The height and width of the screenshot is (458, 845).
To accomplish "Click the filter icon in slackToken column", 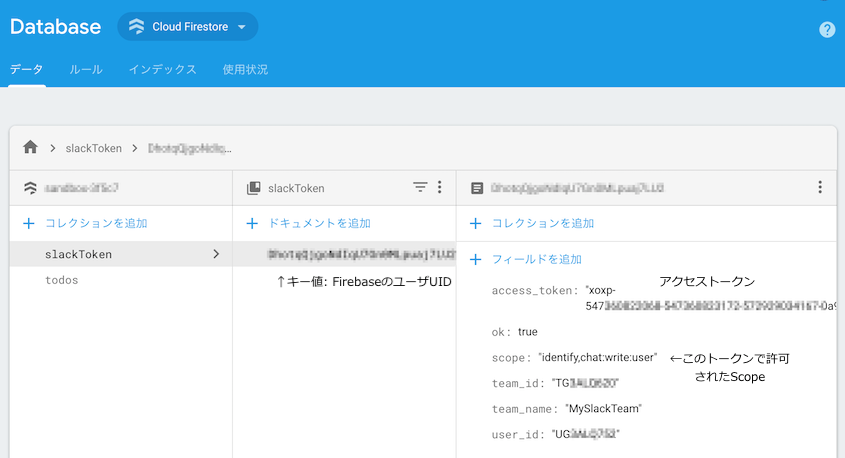I will pos(420,187).
